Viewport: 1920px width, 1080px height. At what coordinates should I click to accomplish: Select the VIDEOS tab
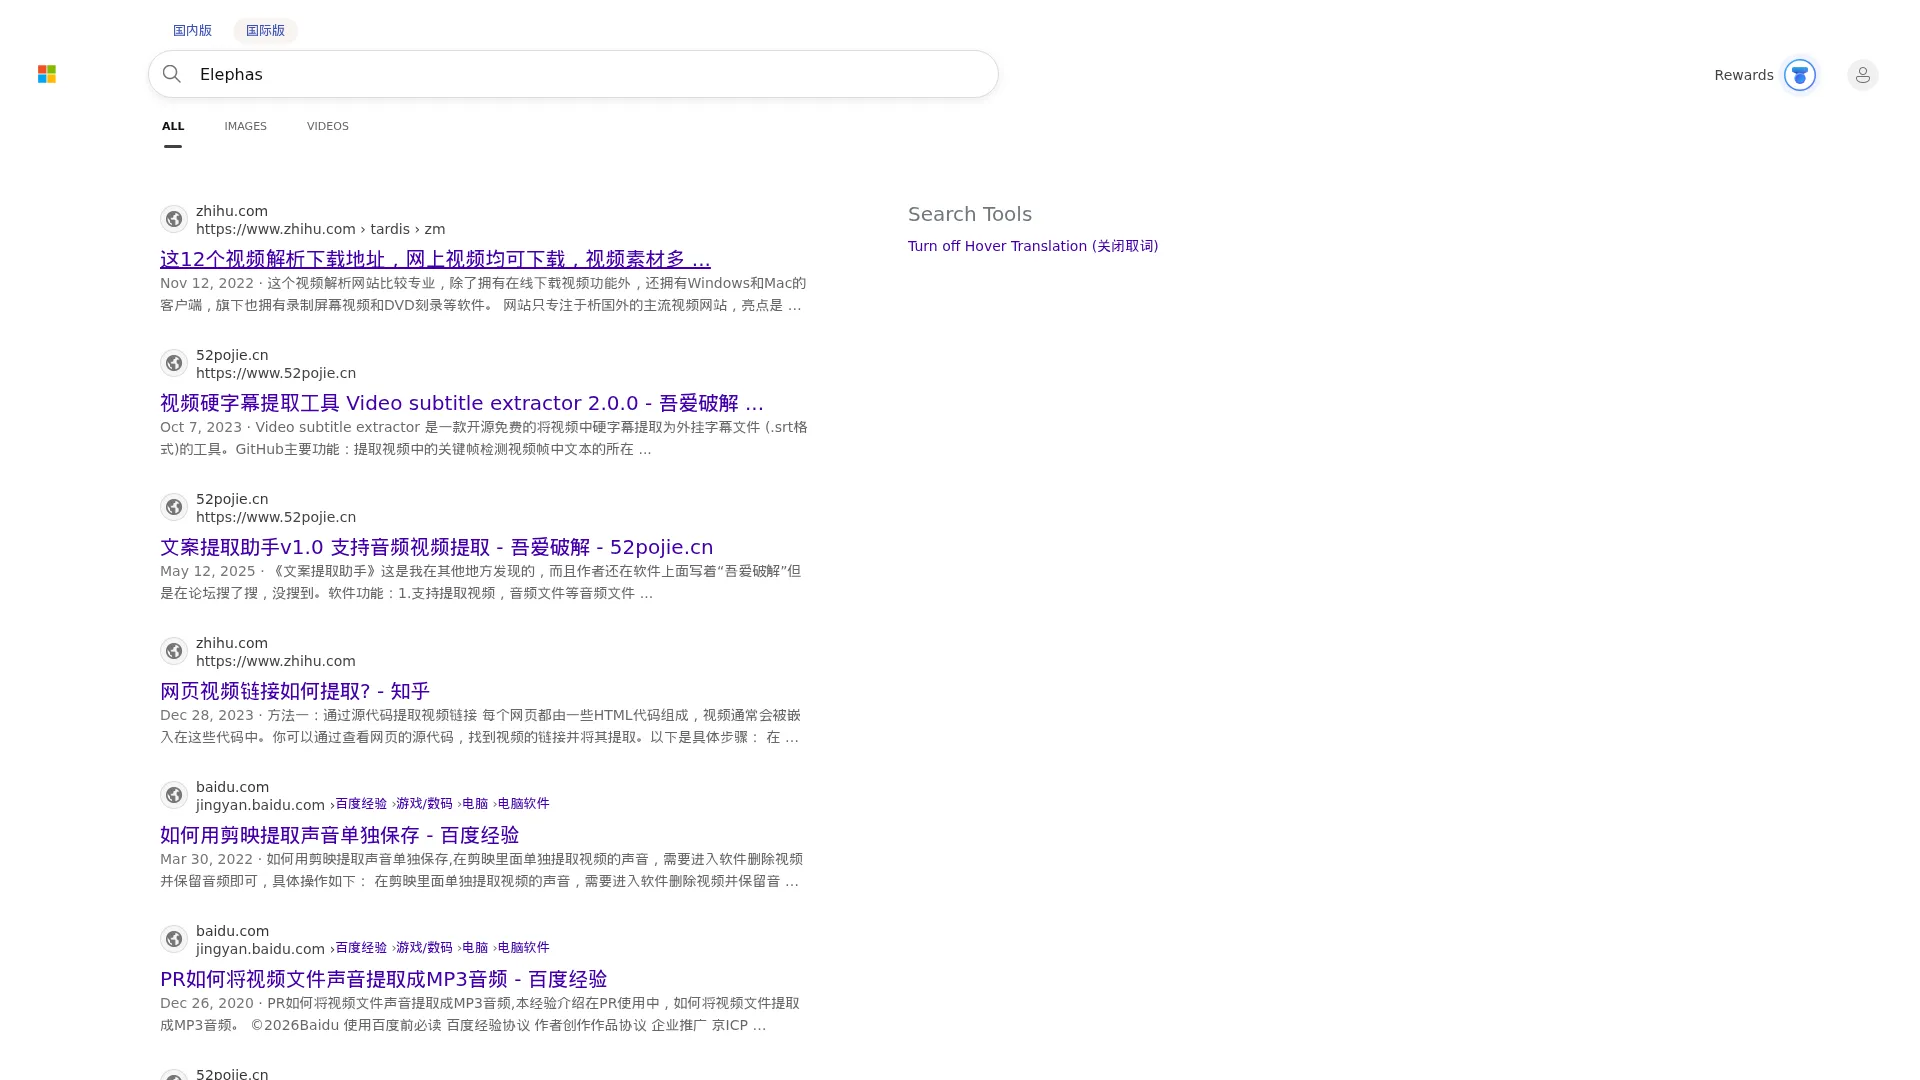pyautogui.click(x=328, y=126)
